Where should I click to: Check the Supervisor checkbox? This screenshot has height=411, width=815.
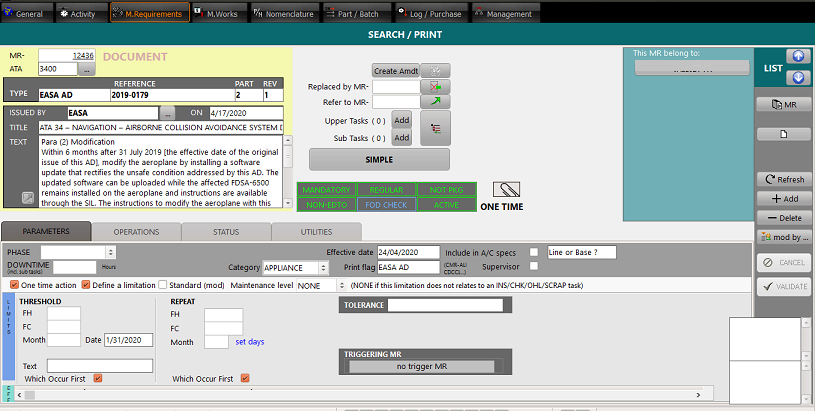[x=533, y=266]
